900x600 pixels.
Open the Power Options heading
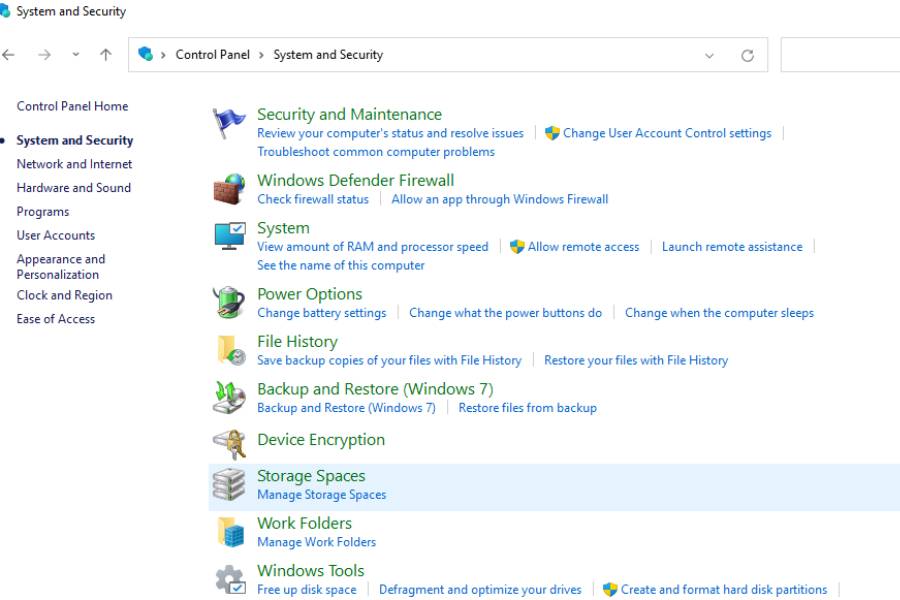[x=309, y=294]
